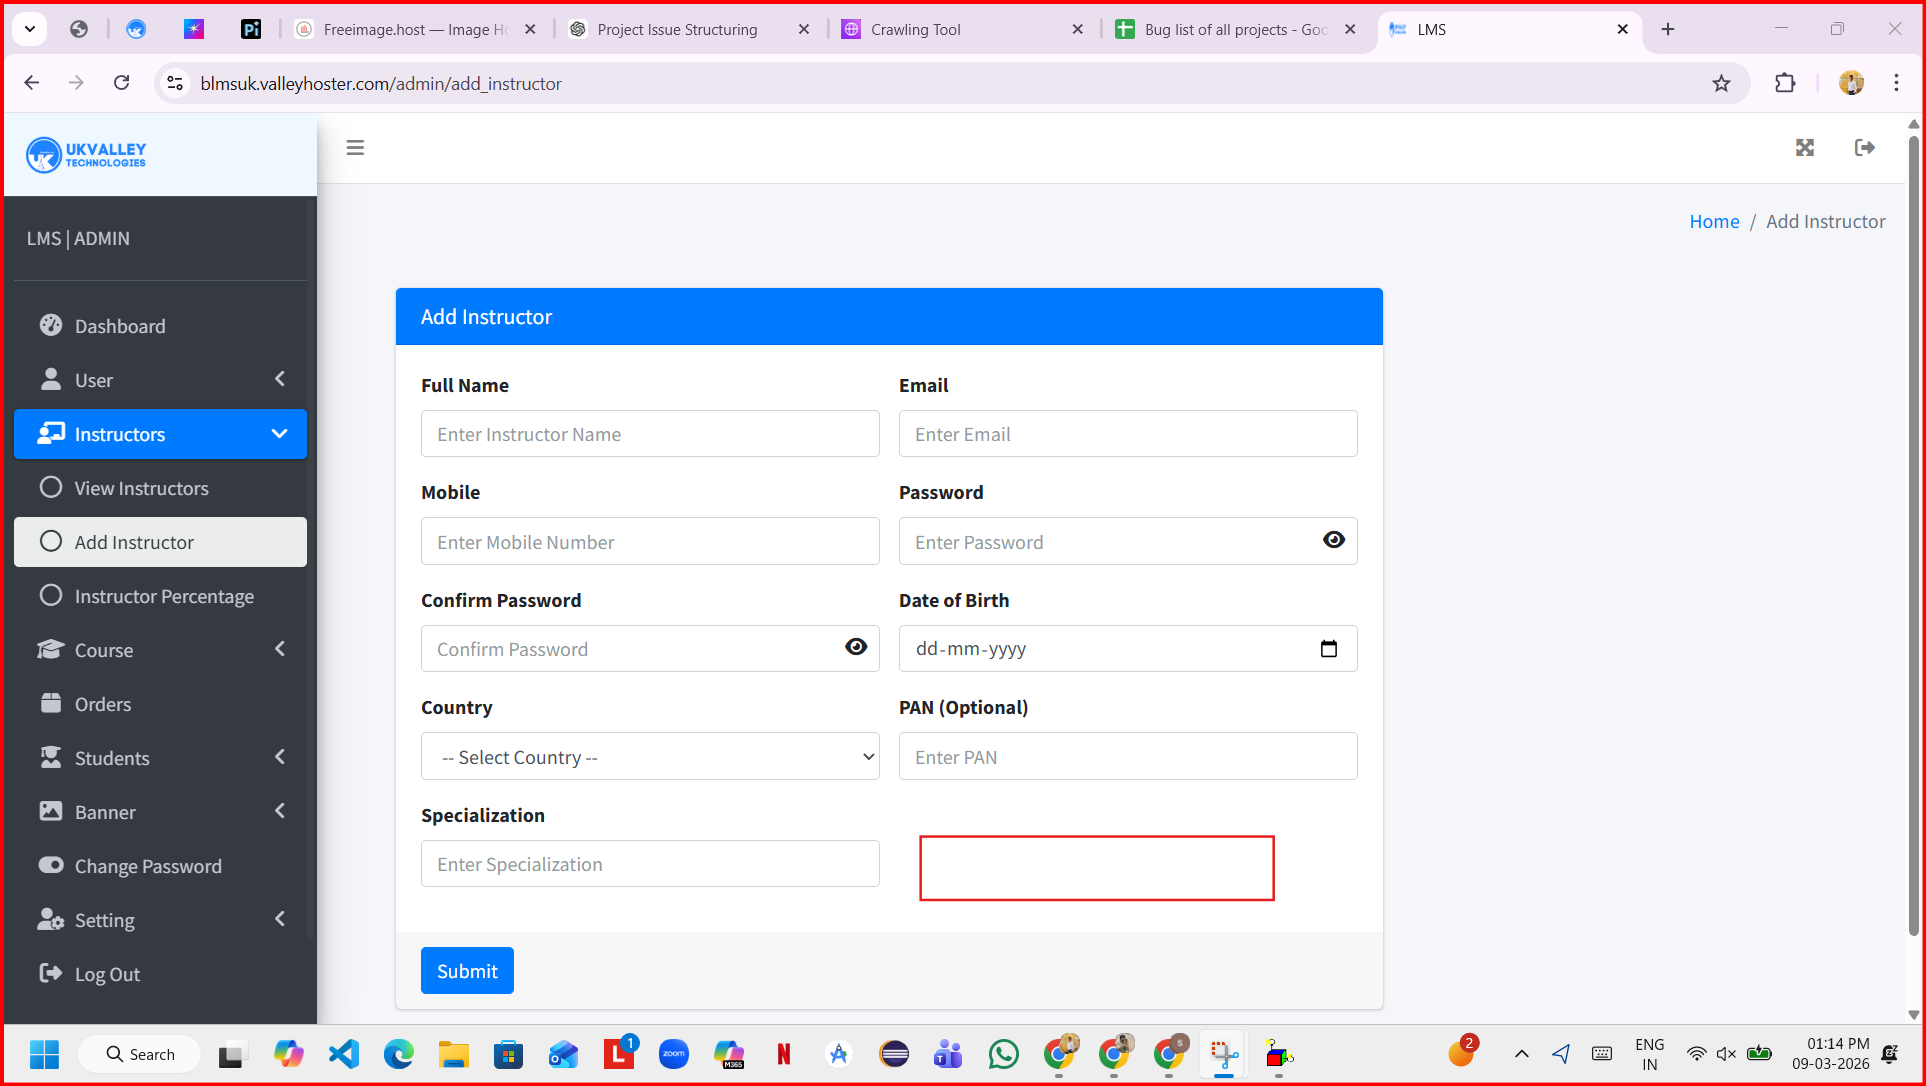Screen dimensions: 1926x1086
Task: Follow the Home breadcrumb link
Action: [1714, 222]
